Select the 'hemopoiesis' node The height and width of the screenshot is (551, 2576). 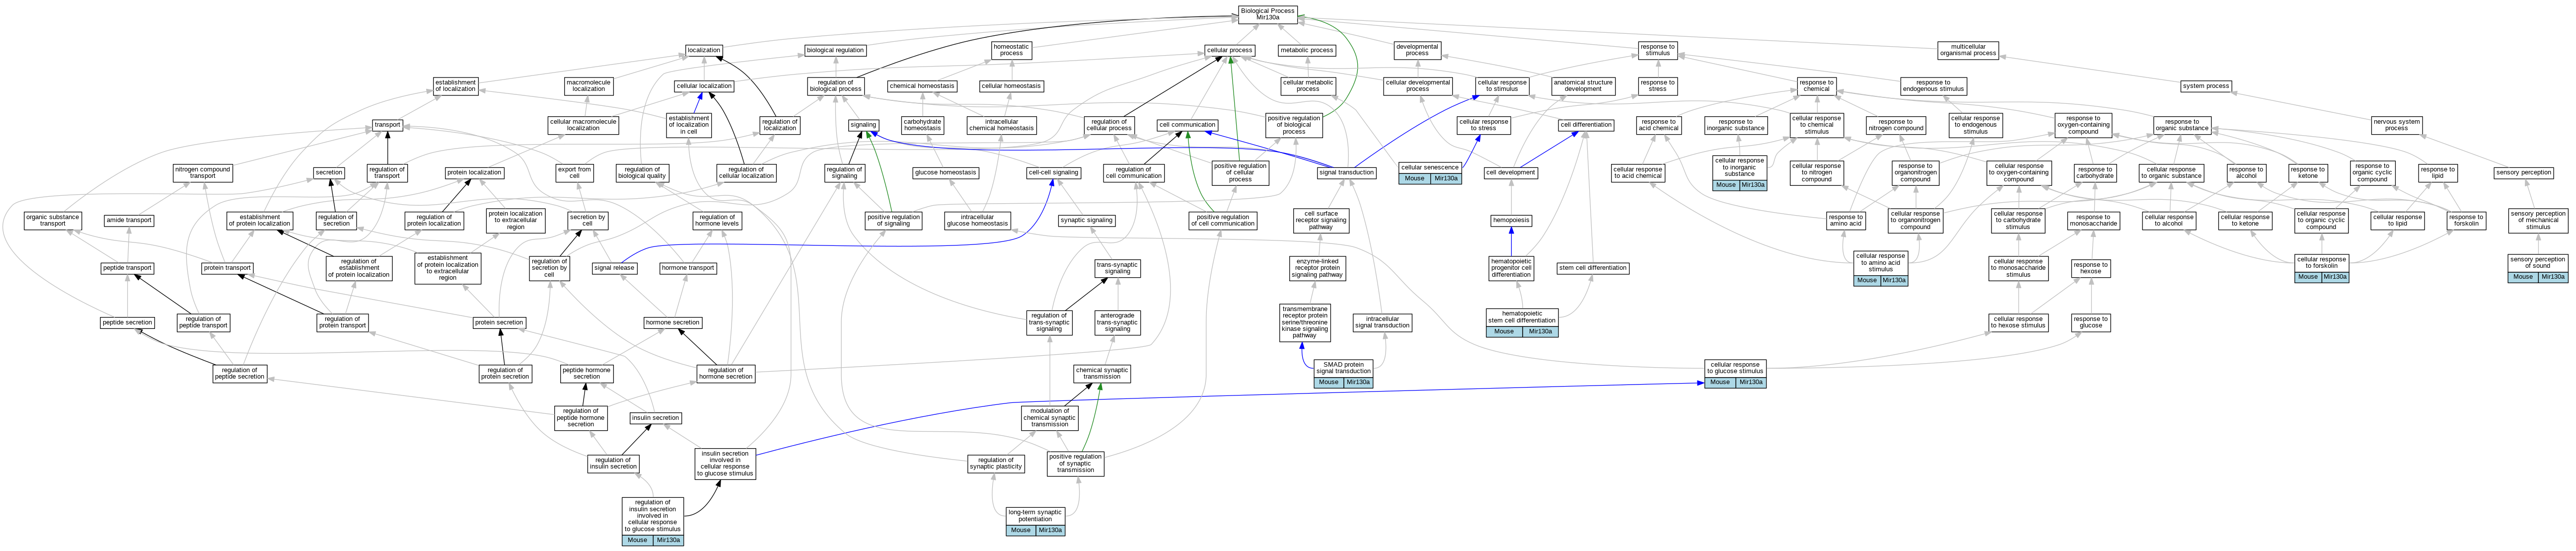point(1510,220)
